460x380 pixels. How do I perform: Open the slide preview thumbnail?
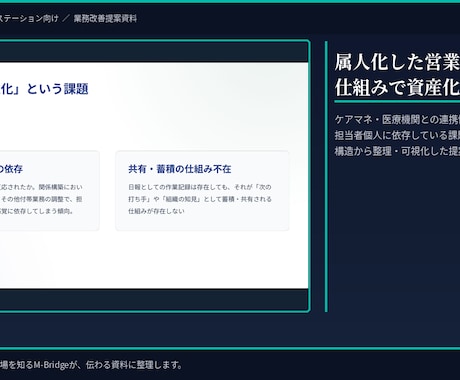coord(154,176)
